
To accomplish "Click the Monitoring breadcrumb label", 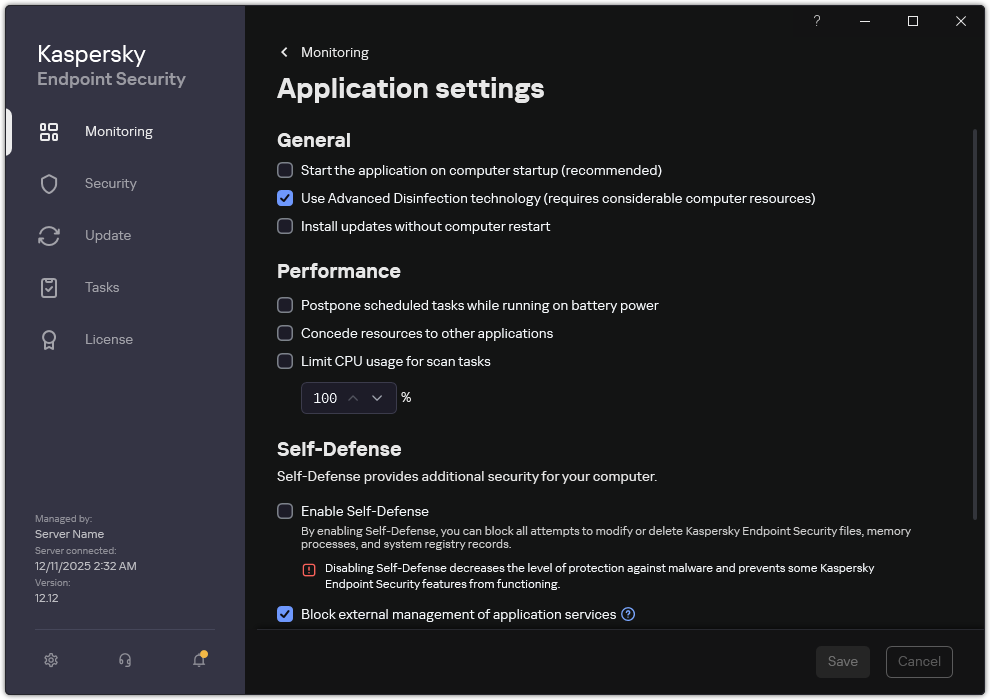I will pos(334,52).
